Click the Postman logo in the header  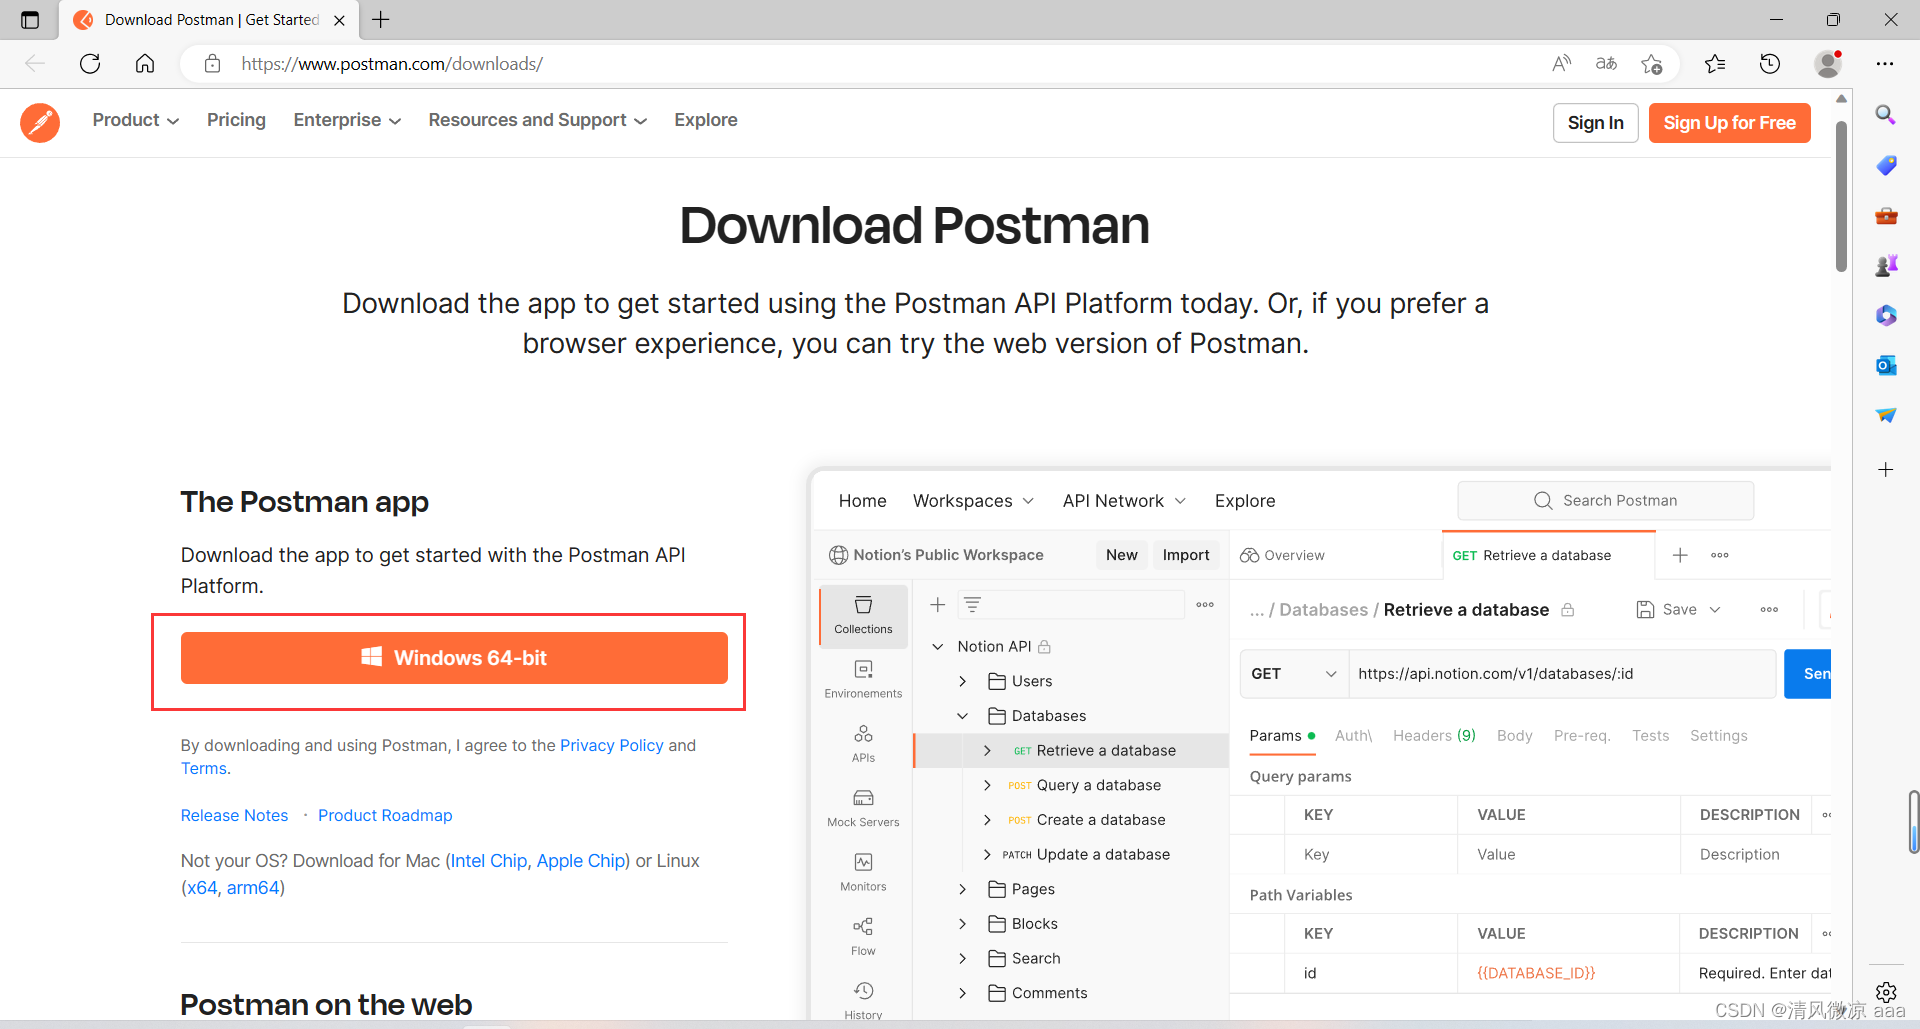click(x=40, y=122)
